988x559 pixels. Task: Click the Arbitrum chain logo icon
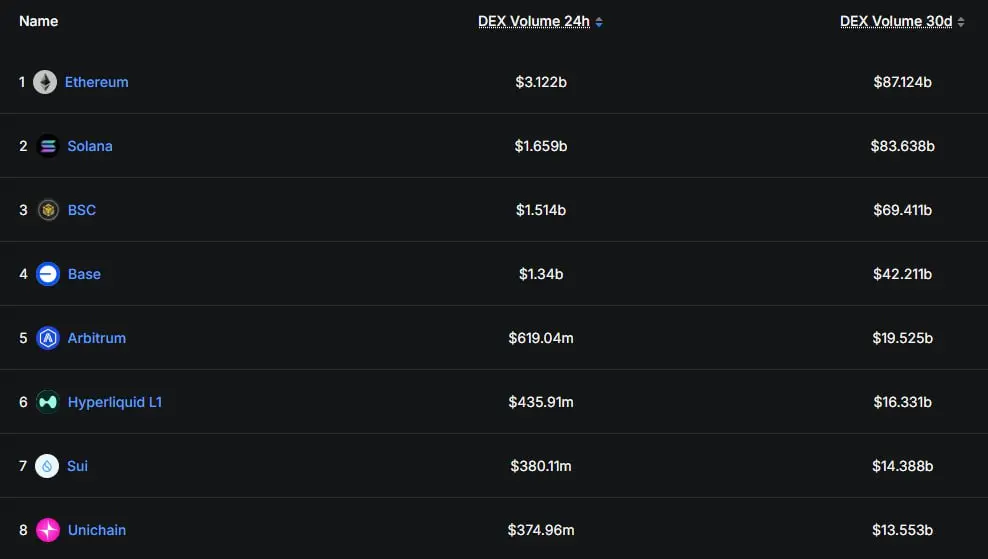pos(48,338)
